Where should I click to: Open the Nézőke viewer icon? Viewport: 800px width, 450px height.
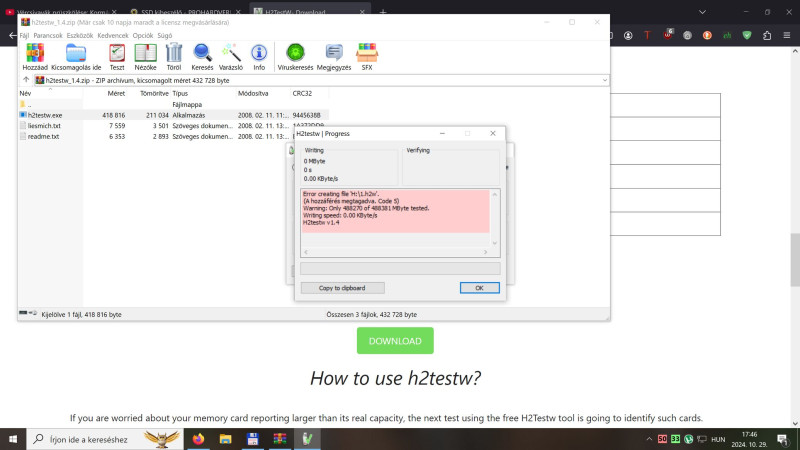tap(145, 53)
